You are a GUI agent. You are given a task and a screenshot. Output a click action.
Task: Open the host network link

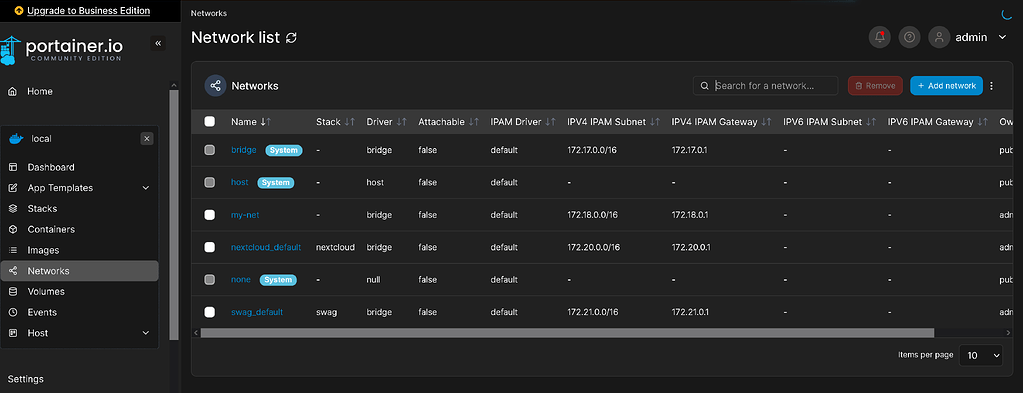(239, 183)
